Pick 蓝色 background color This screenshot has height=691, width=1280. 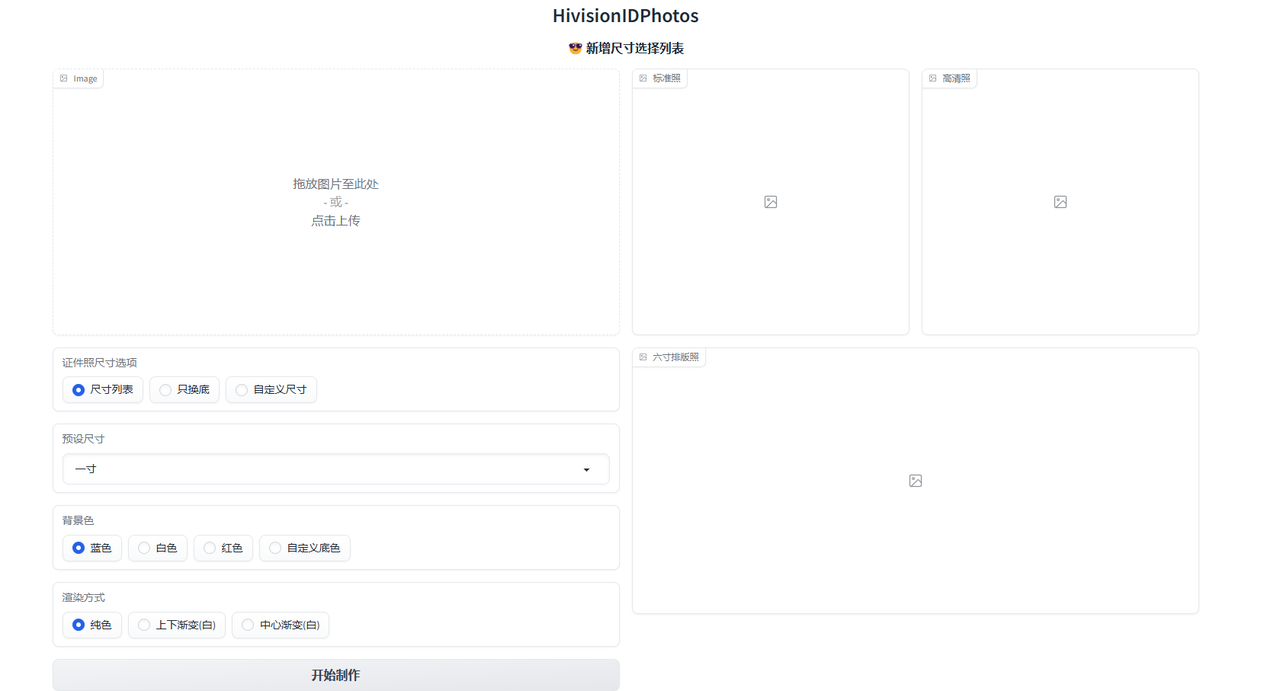point(79,548)
